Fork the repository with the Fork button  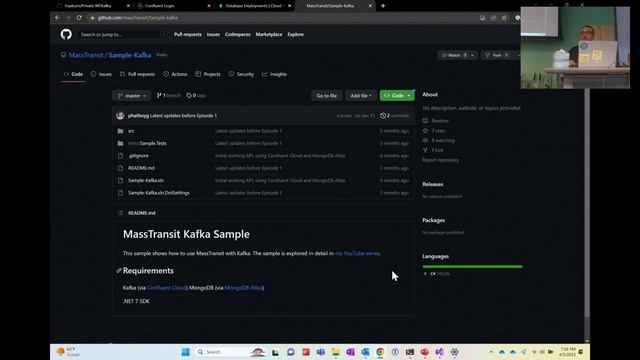point(497,55)
